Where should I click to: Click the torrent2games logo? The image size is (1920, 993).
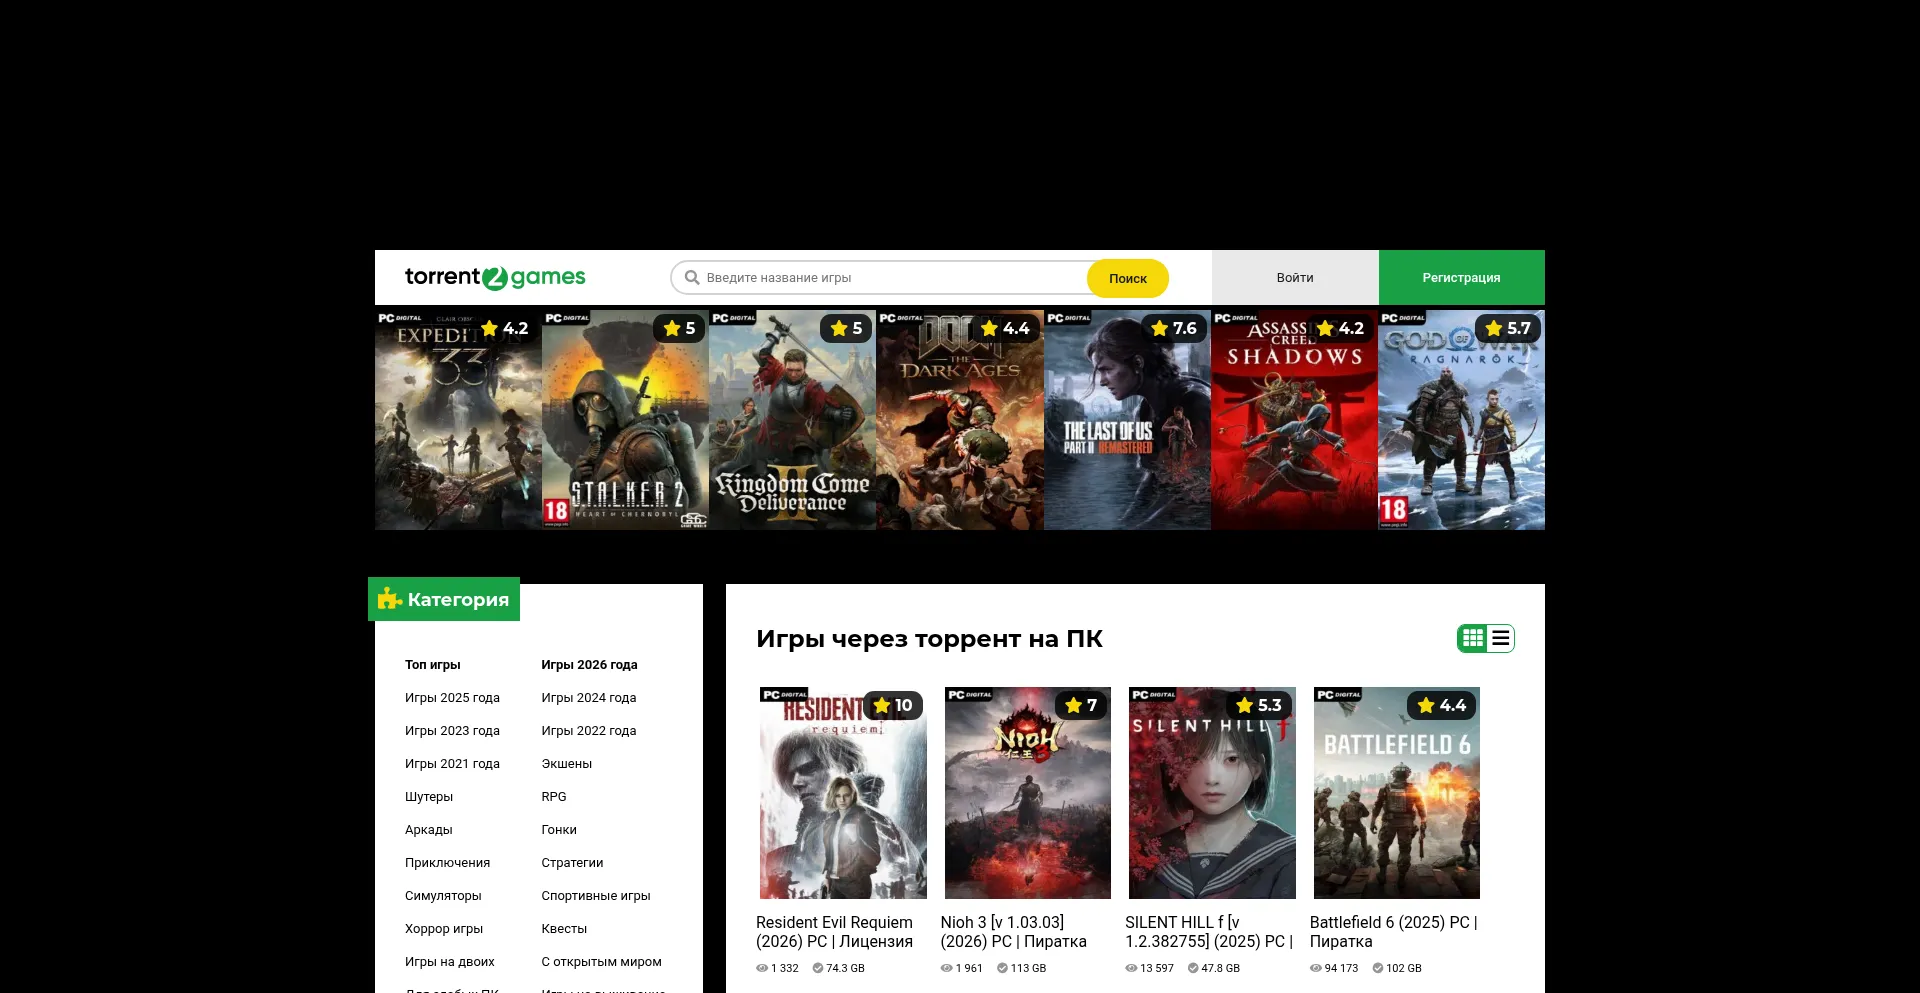[495, 277]
